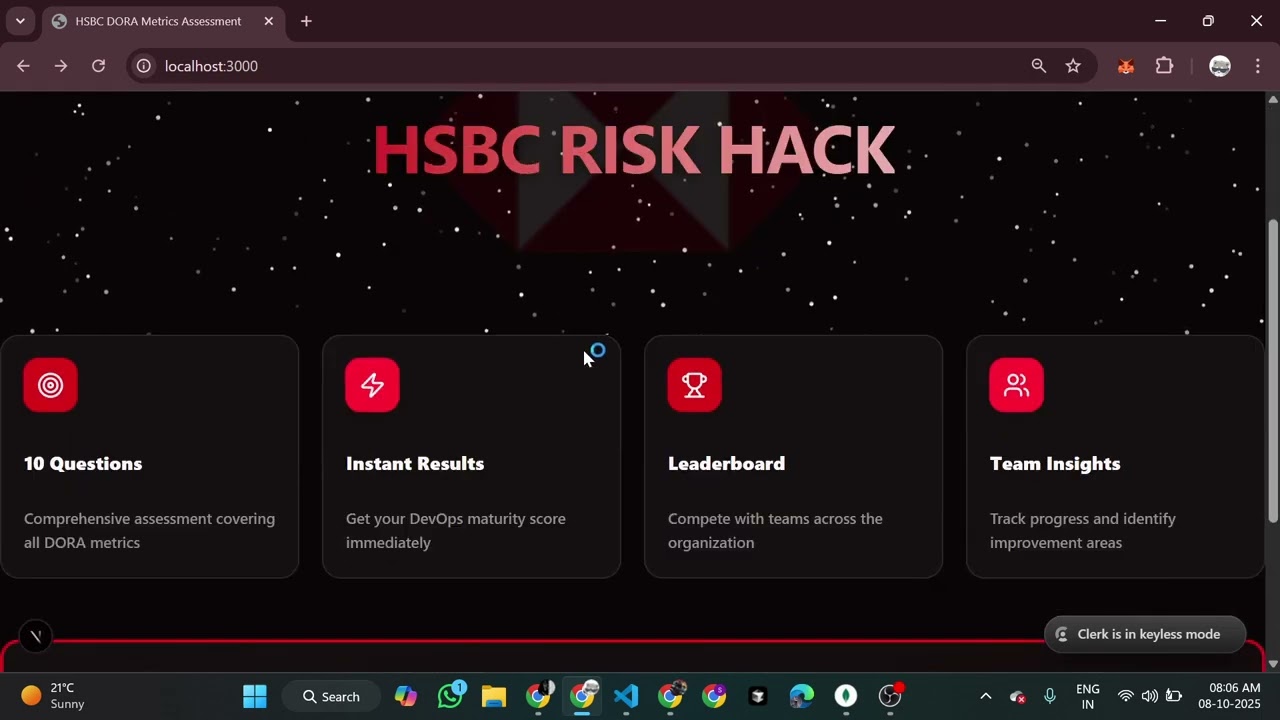Open a new browser tab
This screenshot has width=1280, height=720.
pyautogui.click(x=306, y=21)
